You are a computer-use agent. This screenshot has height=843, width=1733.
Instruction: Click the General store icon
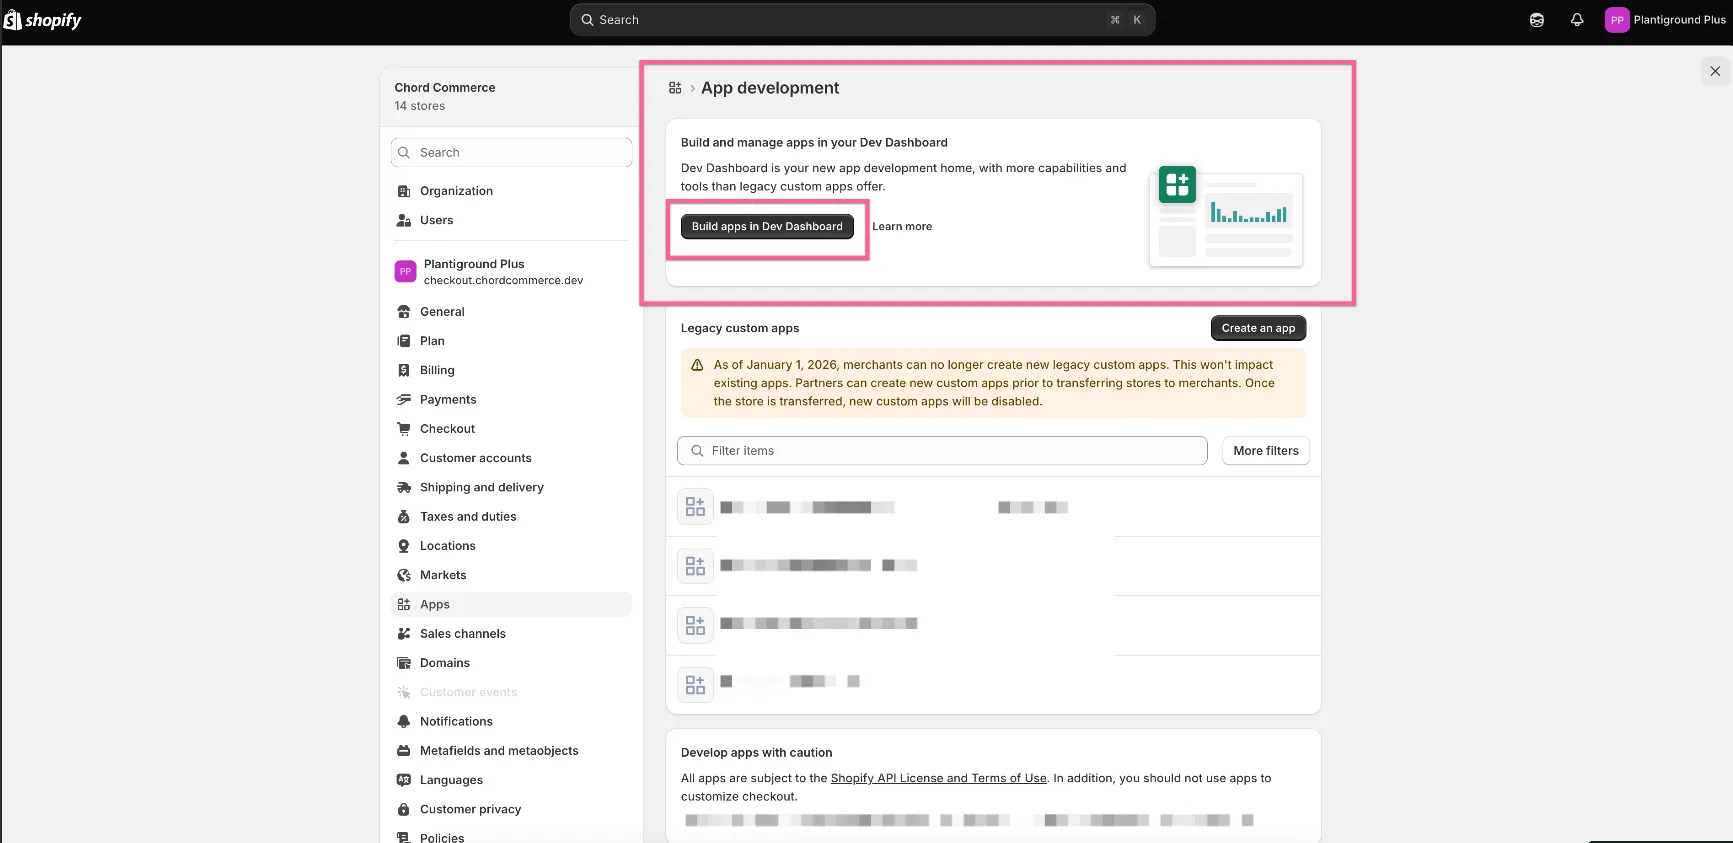click(404, 312)
